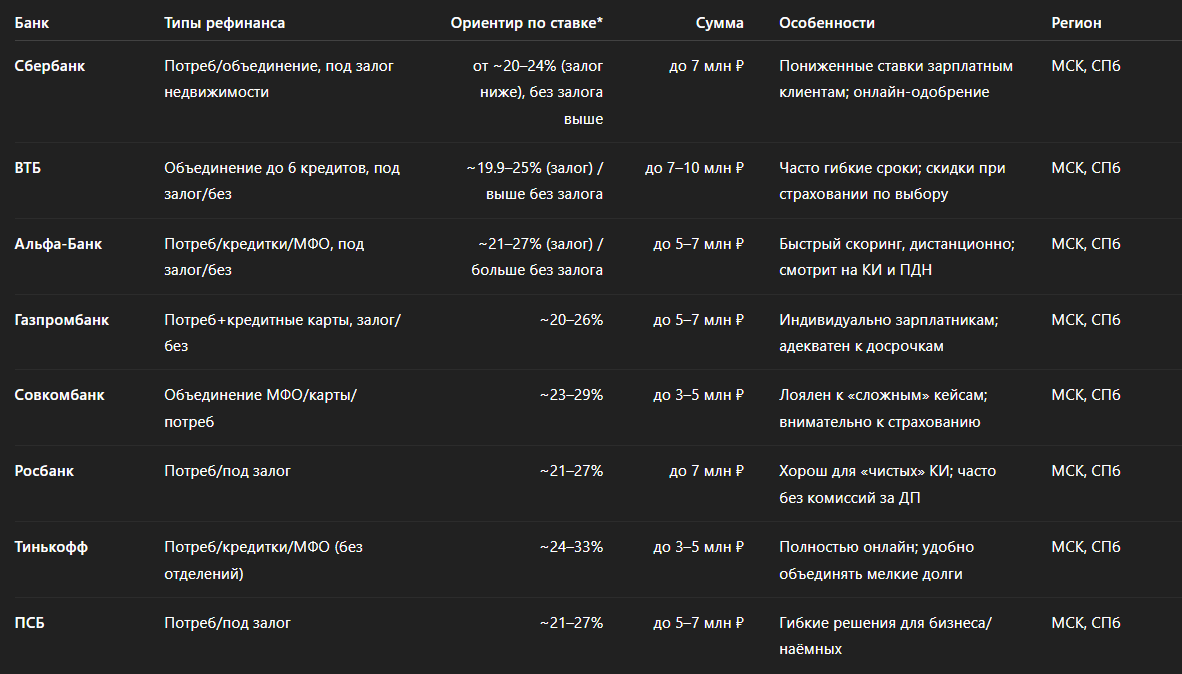Click the Газпромбанк row label
The height and width of the screenshot is (674, 1182).
tap(62, 320)
